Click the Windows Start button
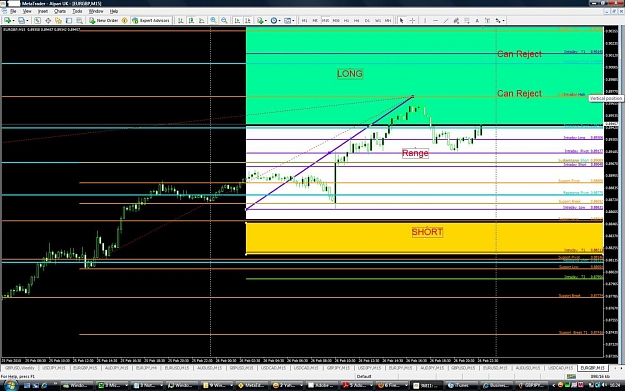 click(x=10, y=385)
